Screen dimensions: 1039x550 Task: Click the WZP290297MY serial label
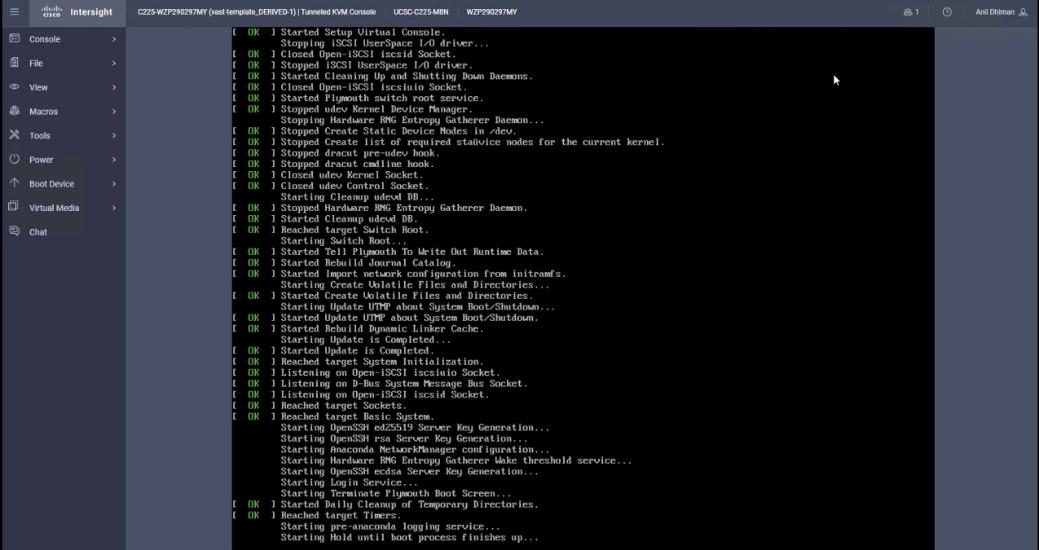[x=492, y=12]
